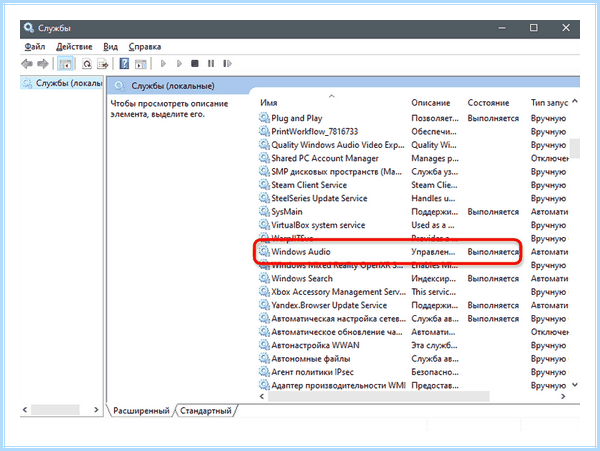Screen dimensions: 600x451
Task: Click gear icon of Plug and Play
Action: [264, 117]
